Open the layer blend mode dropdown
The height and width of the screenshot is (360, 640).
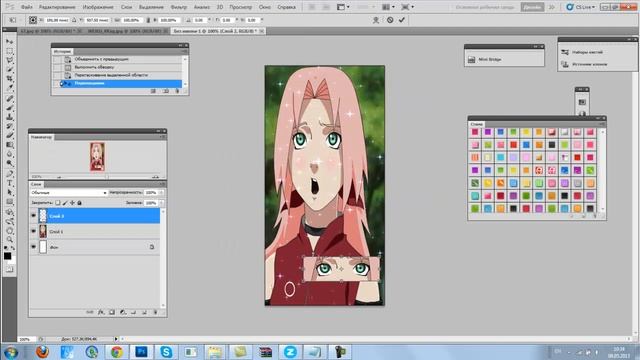[69, 192]
